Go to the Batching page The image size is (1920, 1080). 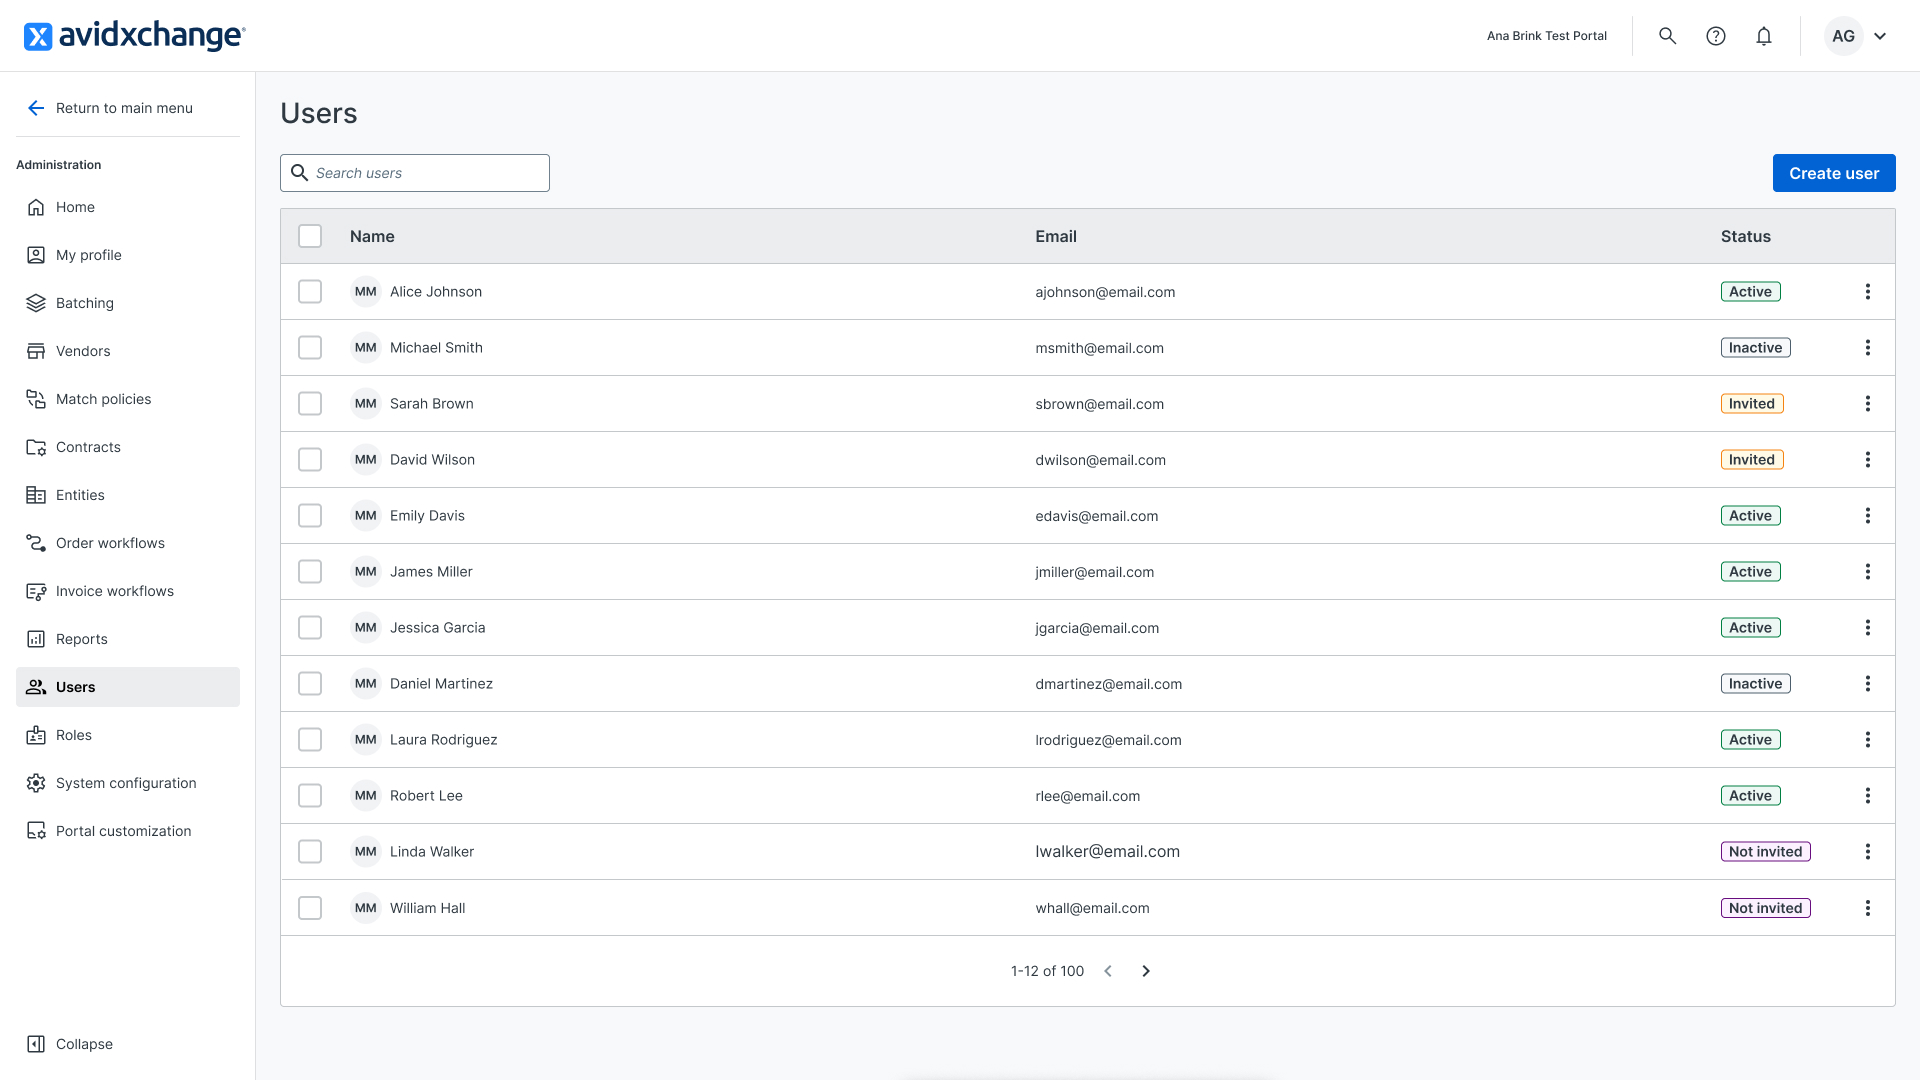tap(128, 303)
